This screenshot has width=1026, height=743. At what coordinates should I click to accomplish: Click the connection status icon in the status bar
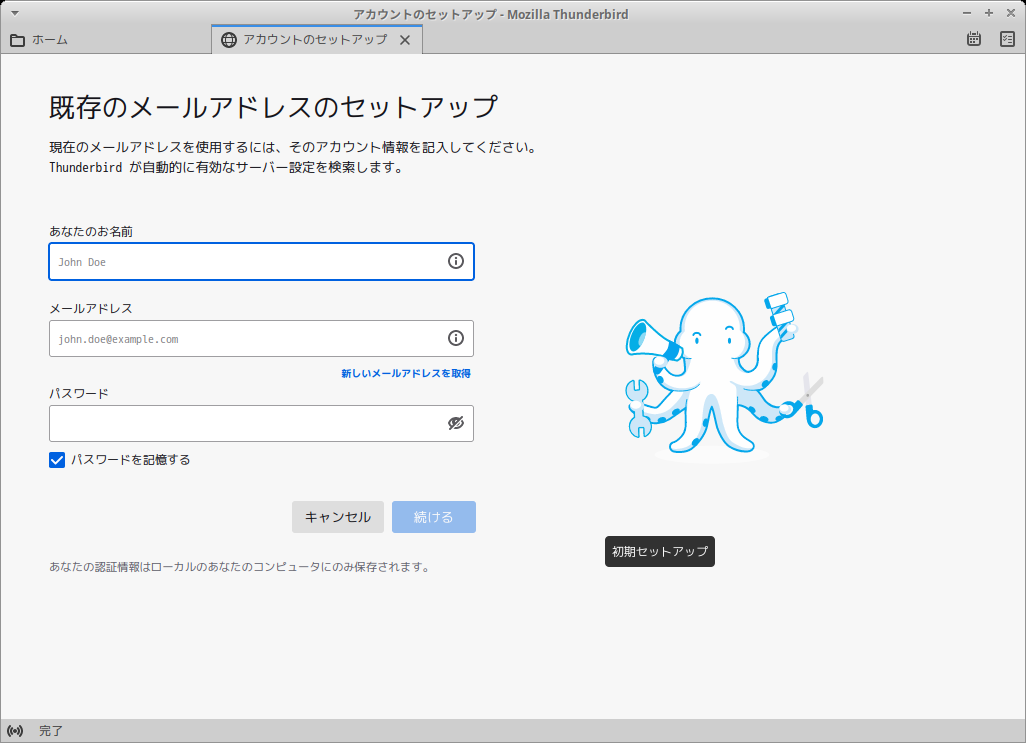coord(15,731)
